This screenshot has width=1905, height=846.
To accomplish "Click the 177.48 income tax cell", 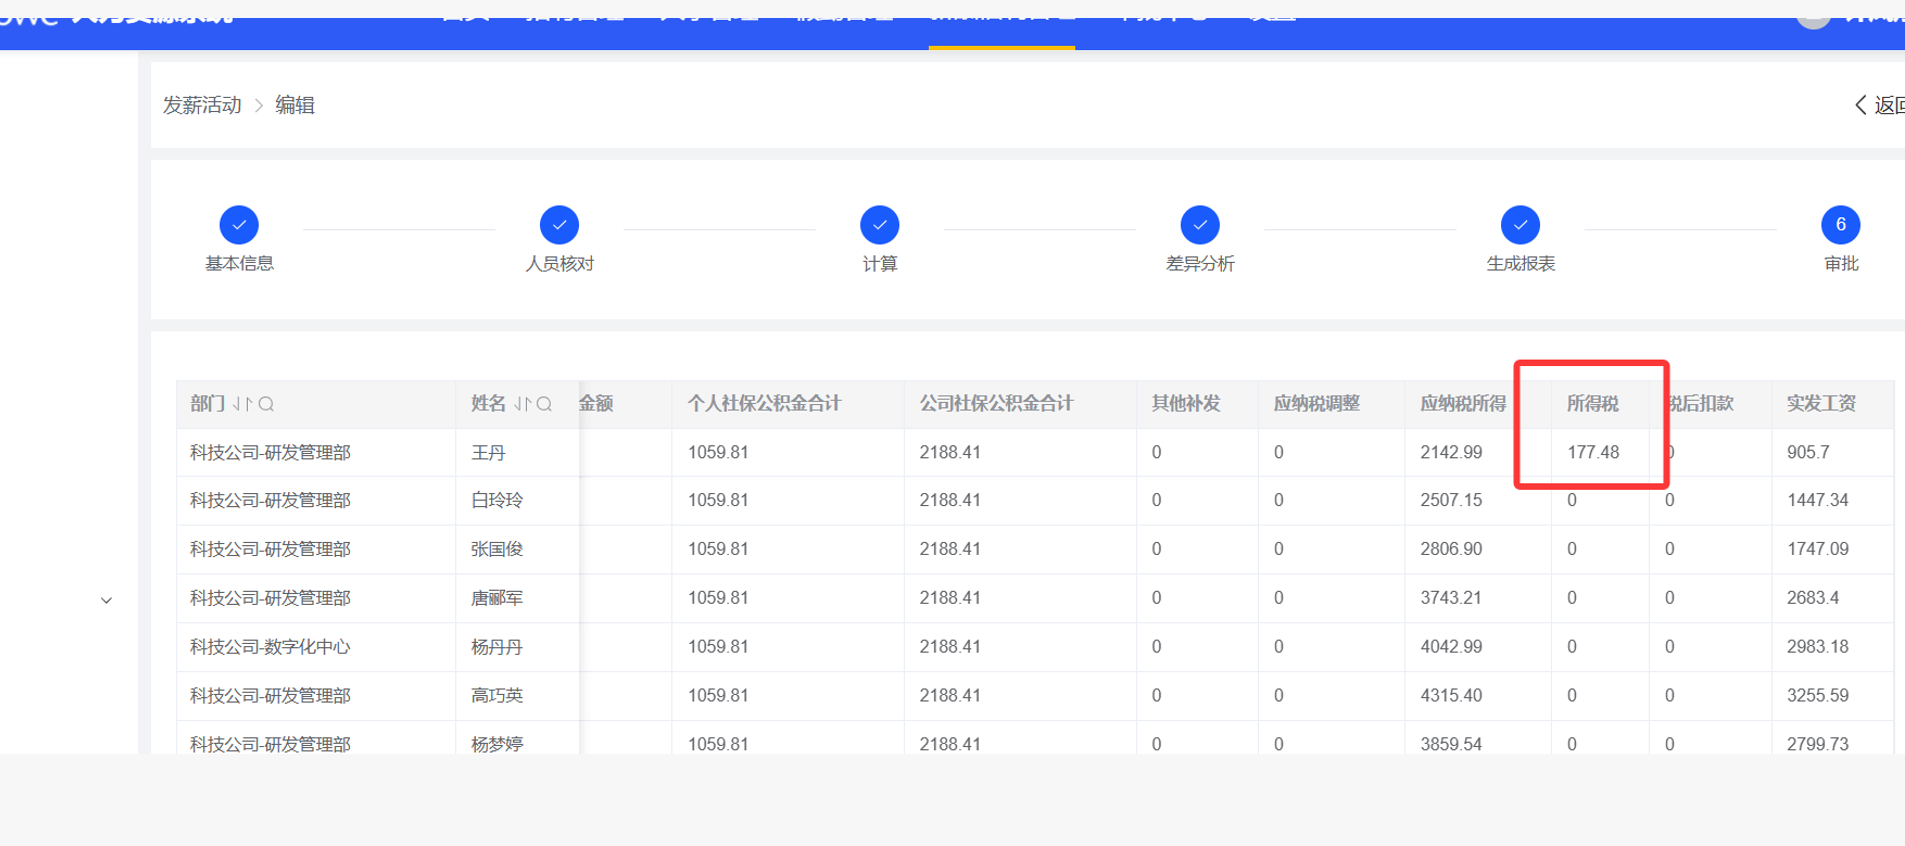I will click(x=1593, y=452).
